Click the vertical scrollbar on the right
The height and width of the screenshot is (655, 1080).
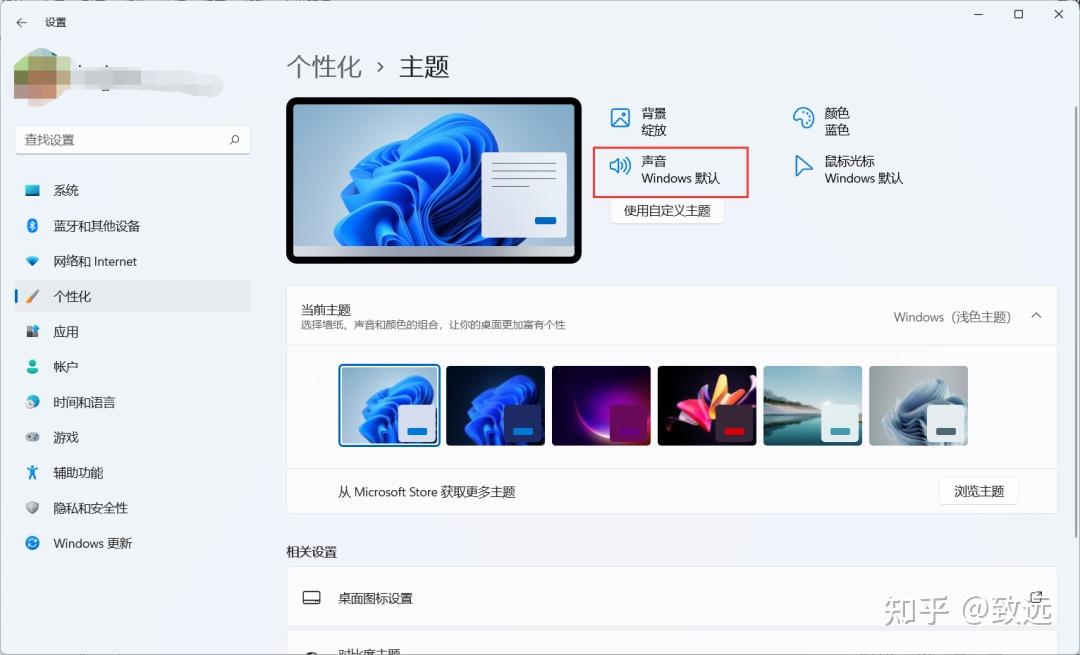[x=1076, y=322]
